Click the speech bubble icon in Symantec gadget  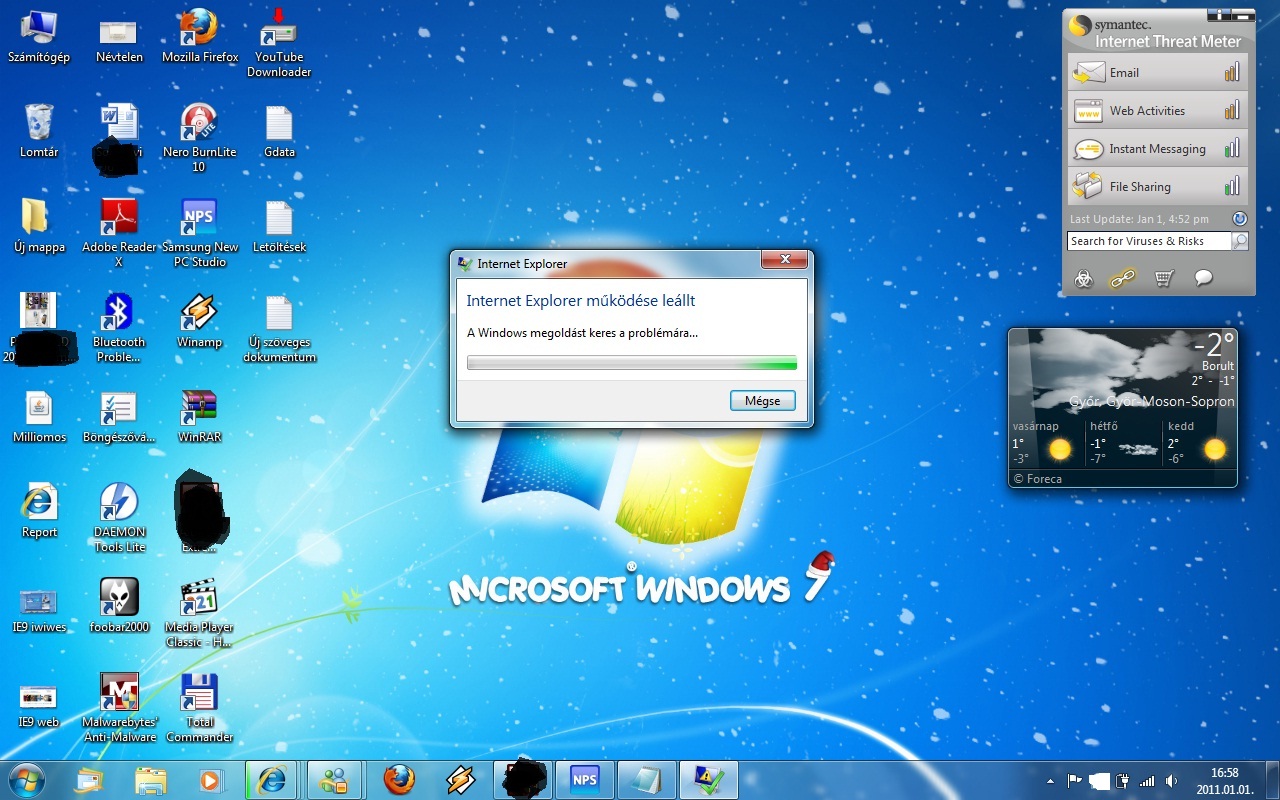[1204, 278]
